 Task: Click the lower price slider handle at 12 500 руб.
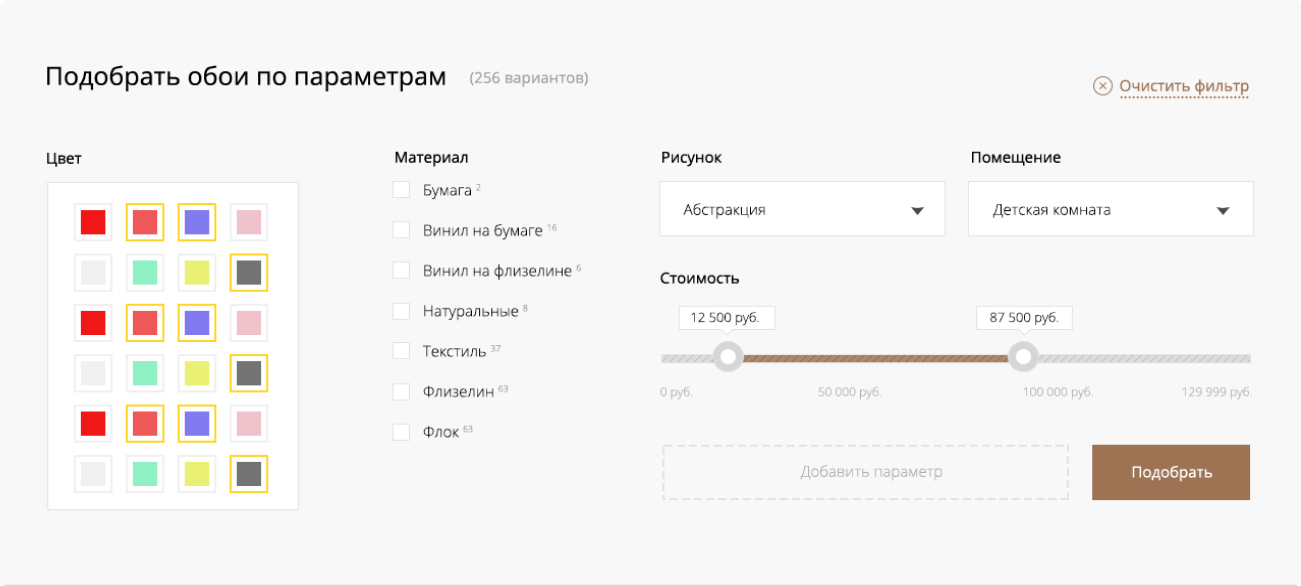click(727, 357)
